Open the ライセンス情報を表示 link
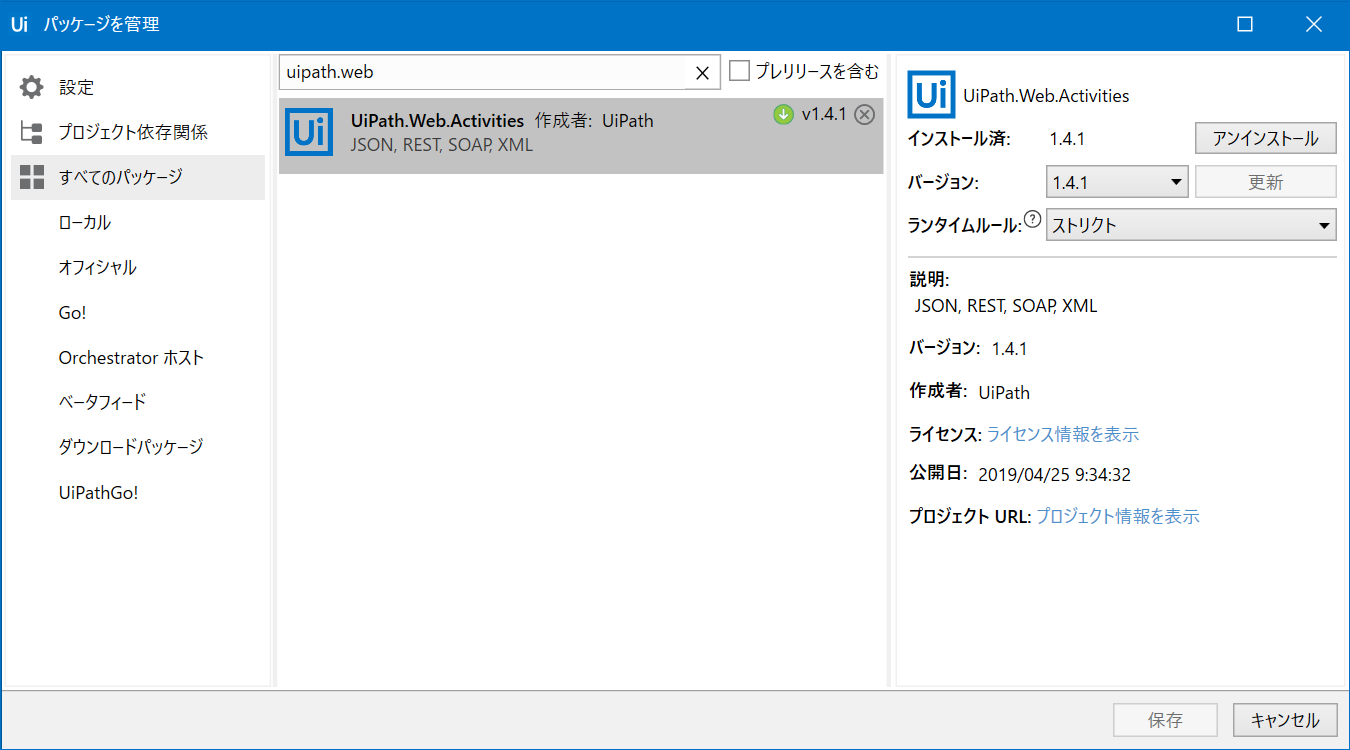The image size is (1350, 750). click(x=1063, y=434)
